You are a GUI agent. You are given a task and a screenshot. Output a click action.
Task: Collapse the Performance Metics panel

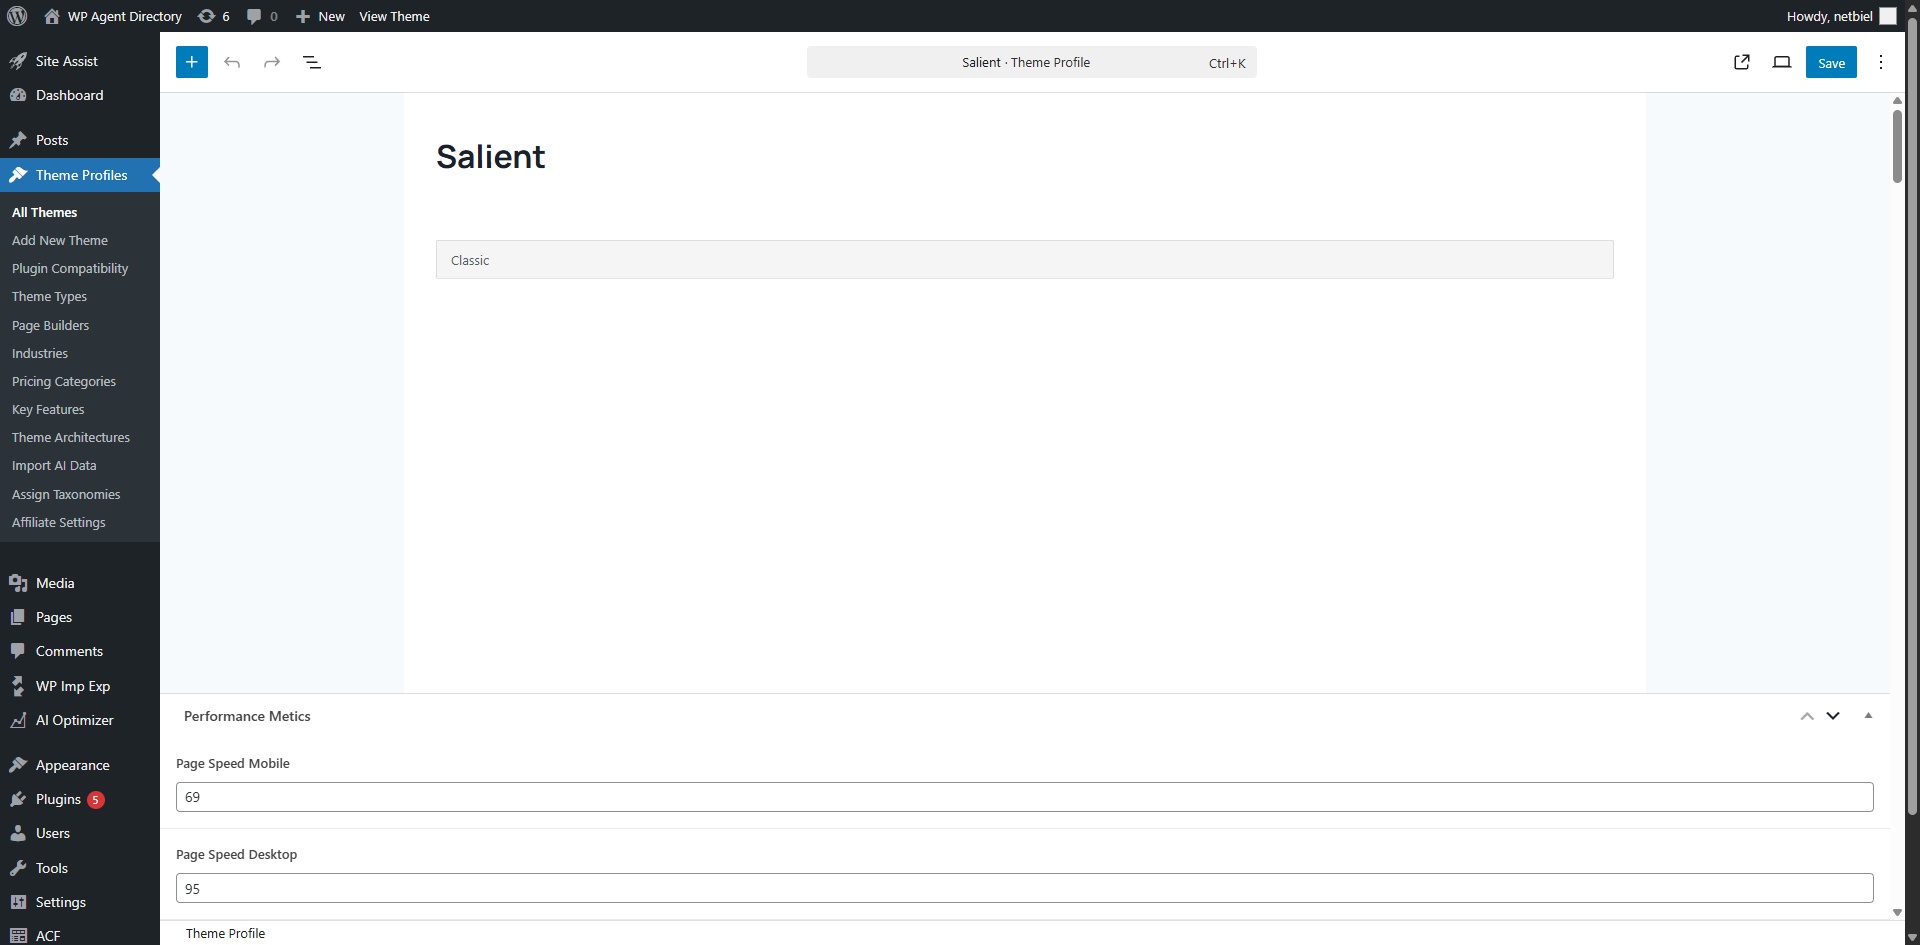pos(1868,716)
